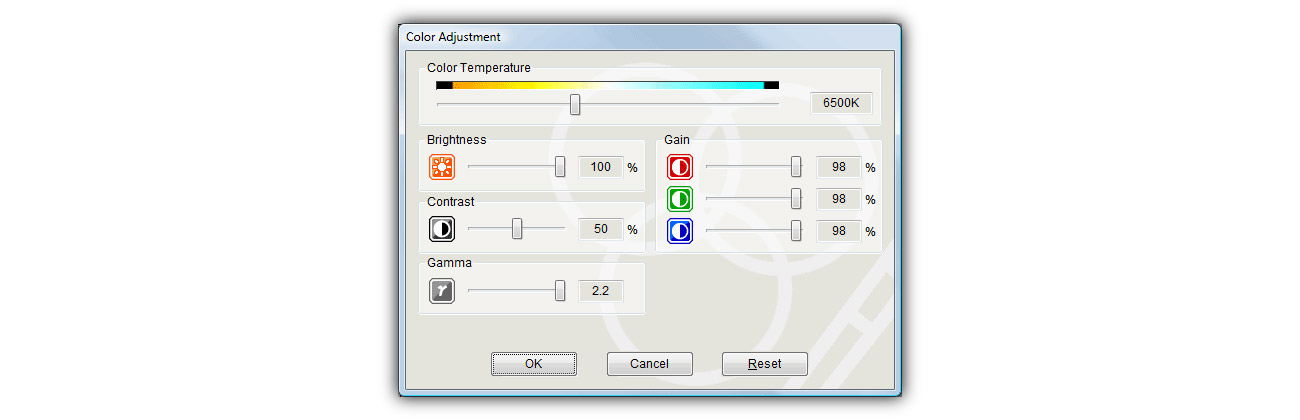
Task: Click the Gamma slider handle
Action: click(x=560, y=291)
